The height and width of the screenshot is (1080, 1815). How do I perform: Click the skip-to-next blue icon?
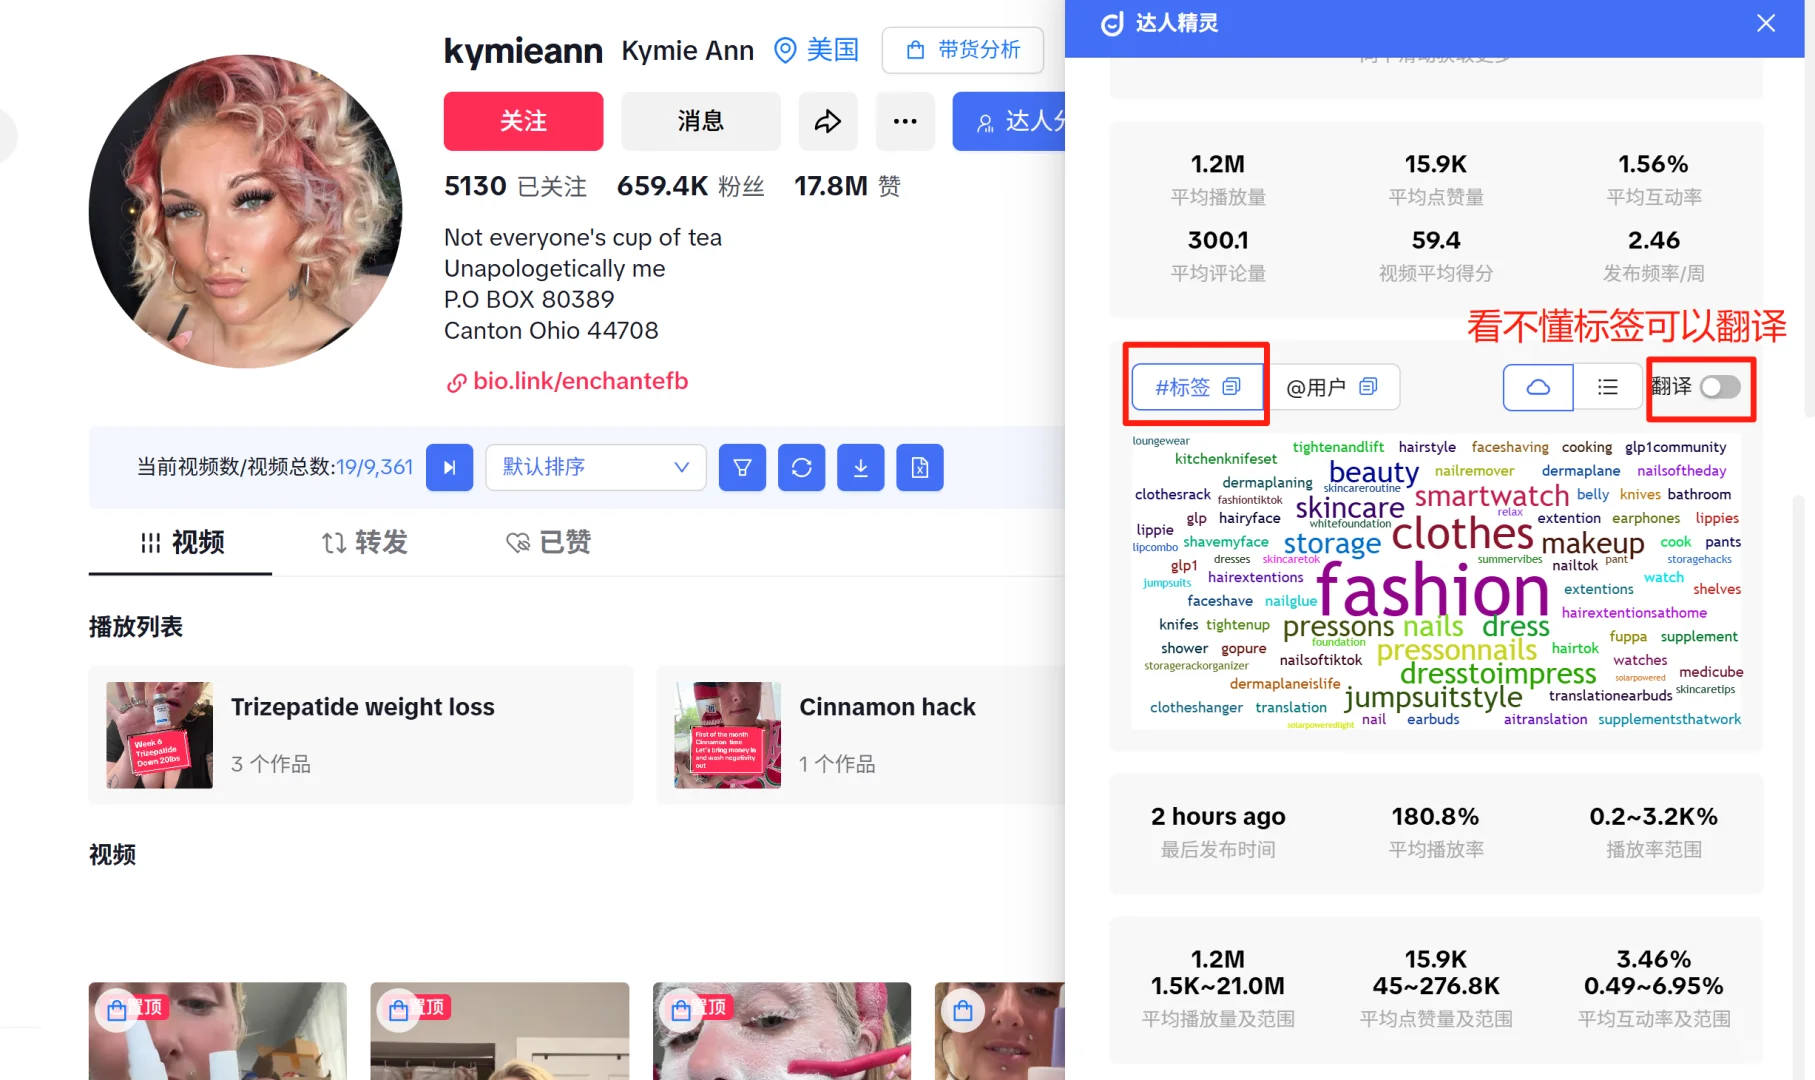point(449,467)
